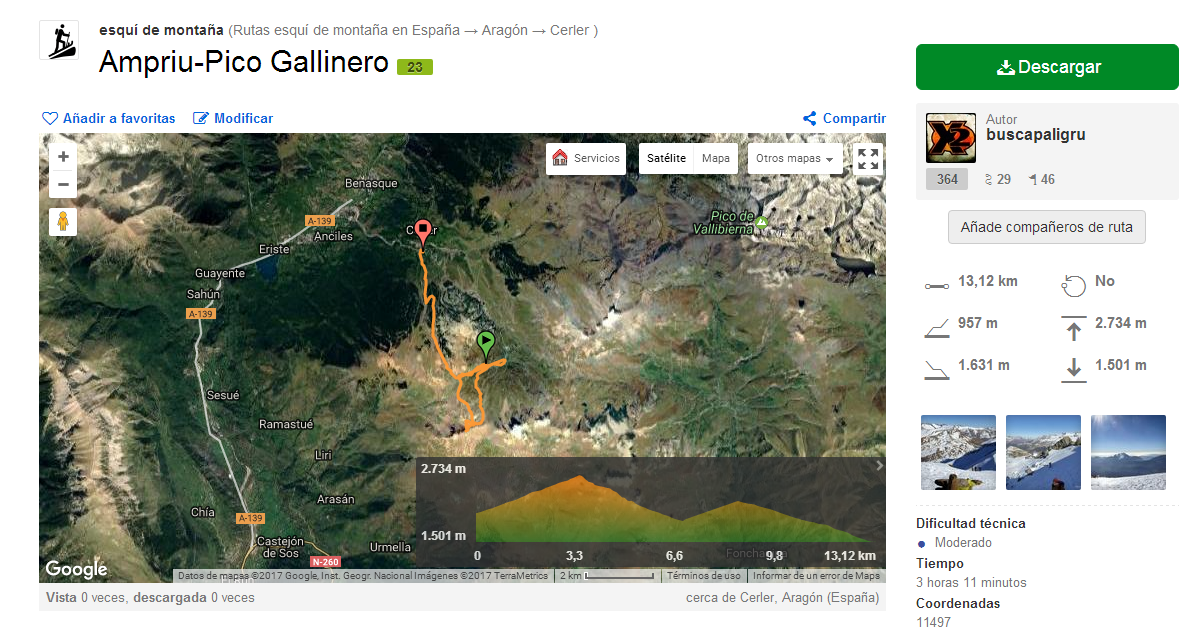Screen dimensions: 1184x633
Task: Expand the Otros mapas dropdown
Action: [794, 159]
